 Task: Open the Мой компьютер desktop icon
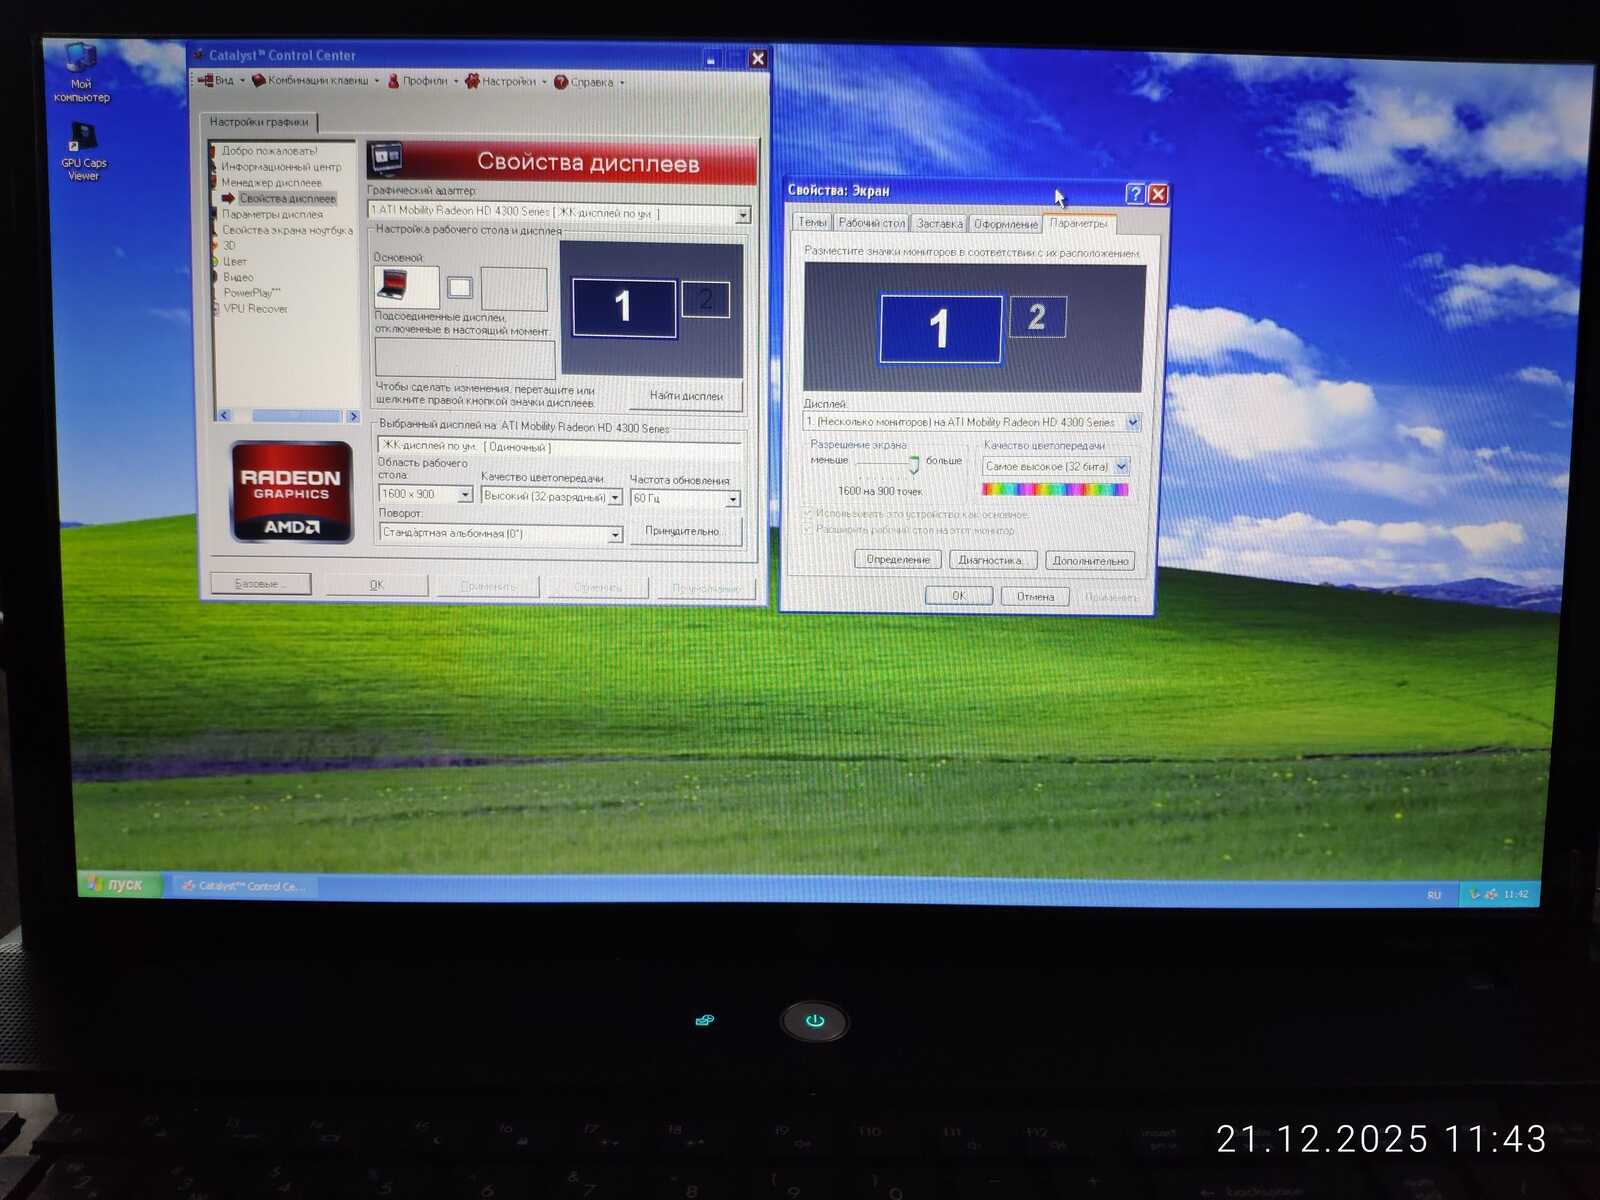tap(81, 73)
